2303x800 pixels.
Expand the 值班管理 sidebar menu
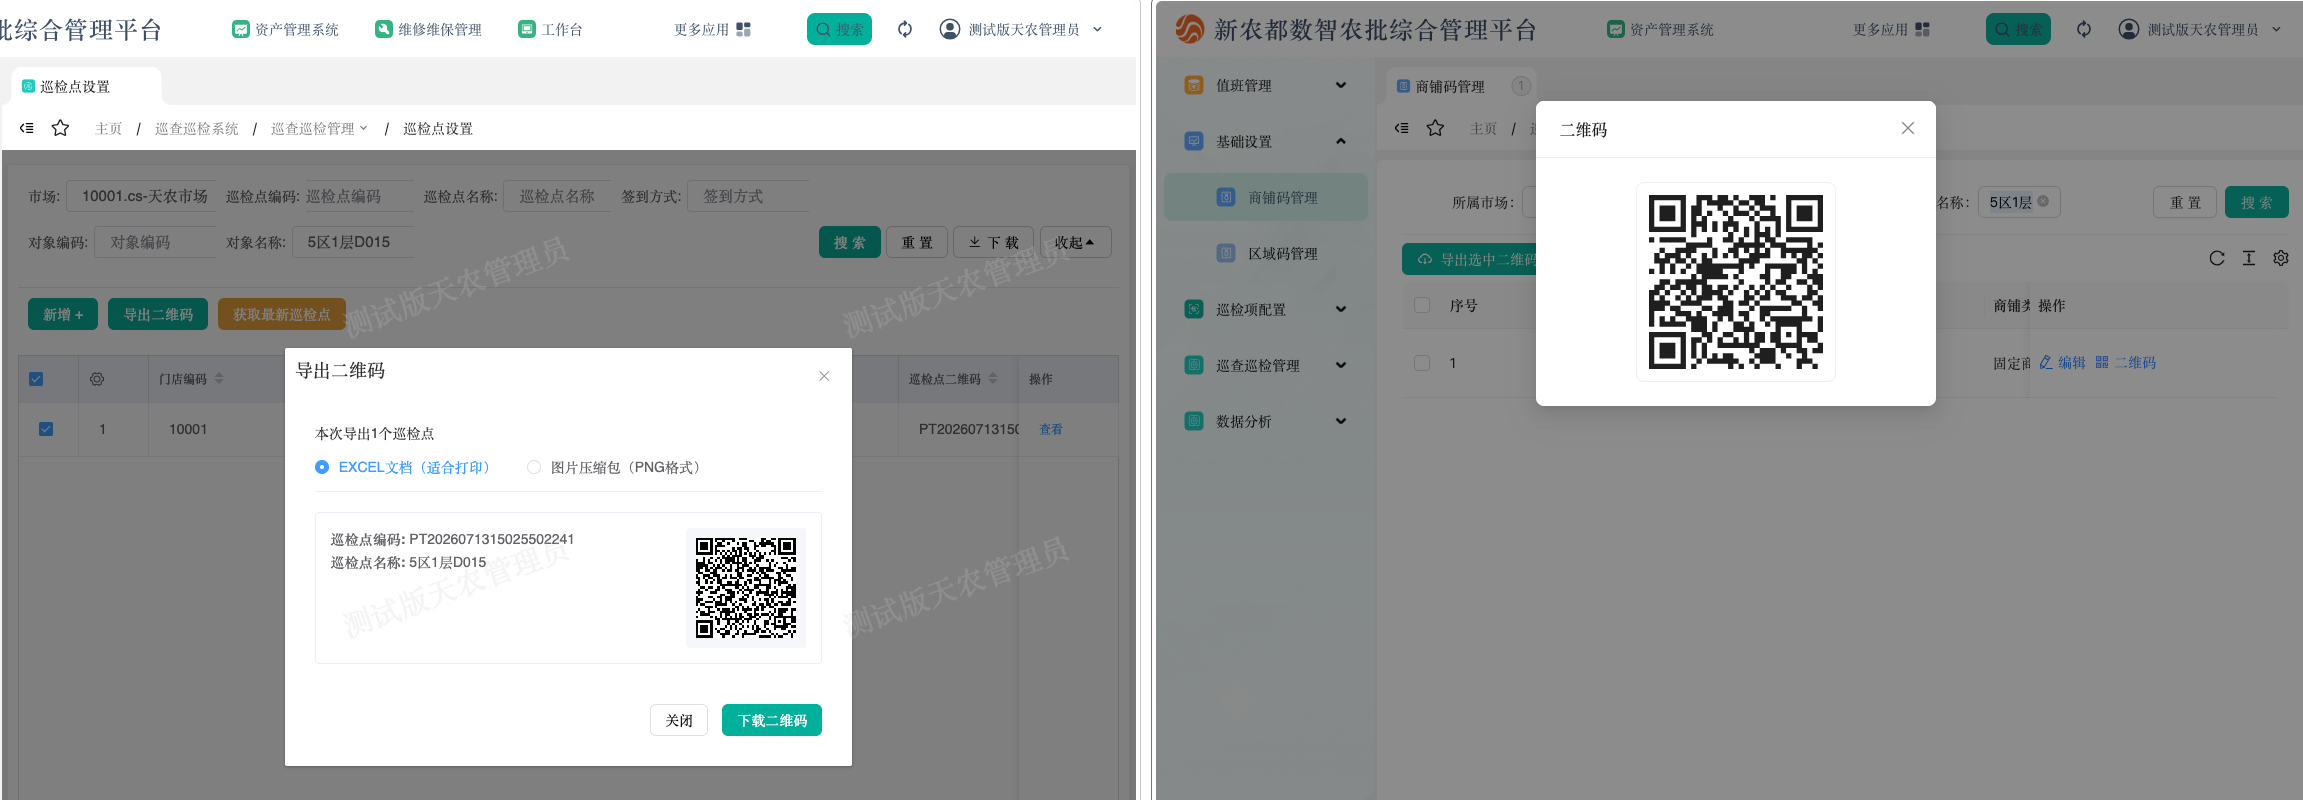1265,86
